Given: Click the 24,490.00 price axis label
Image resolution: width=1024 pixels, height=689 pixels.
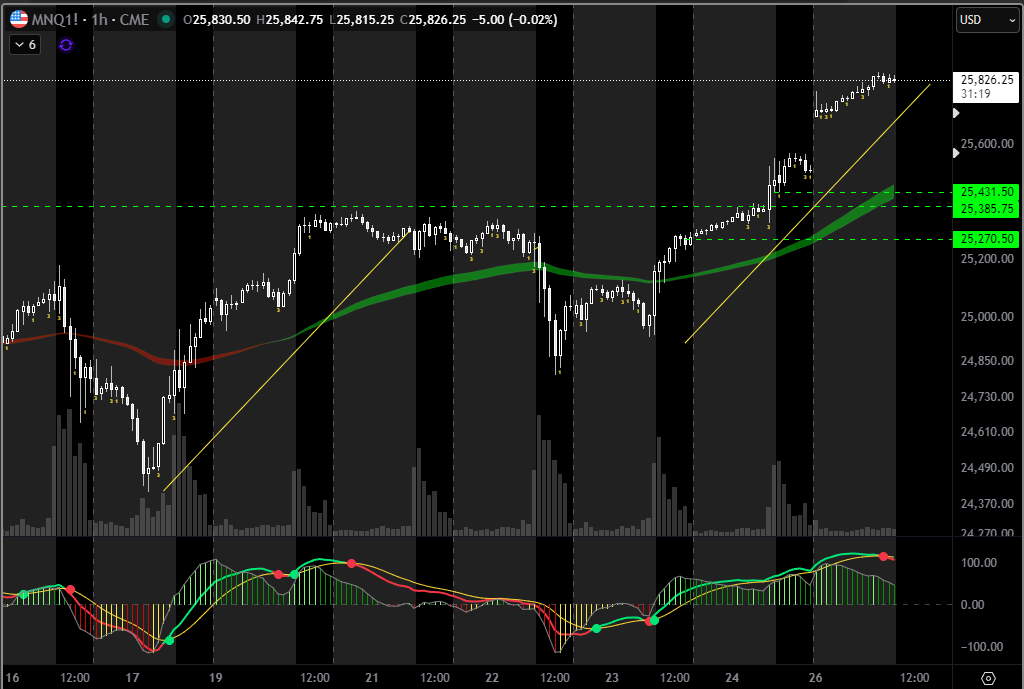Looking at the screenshot, I should click(987, 468).
